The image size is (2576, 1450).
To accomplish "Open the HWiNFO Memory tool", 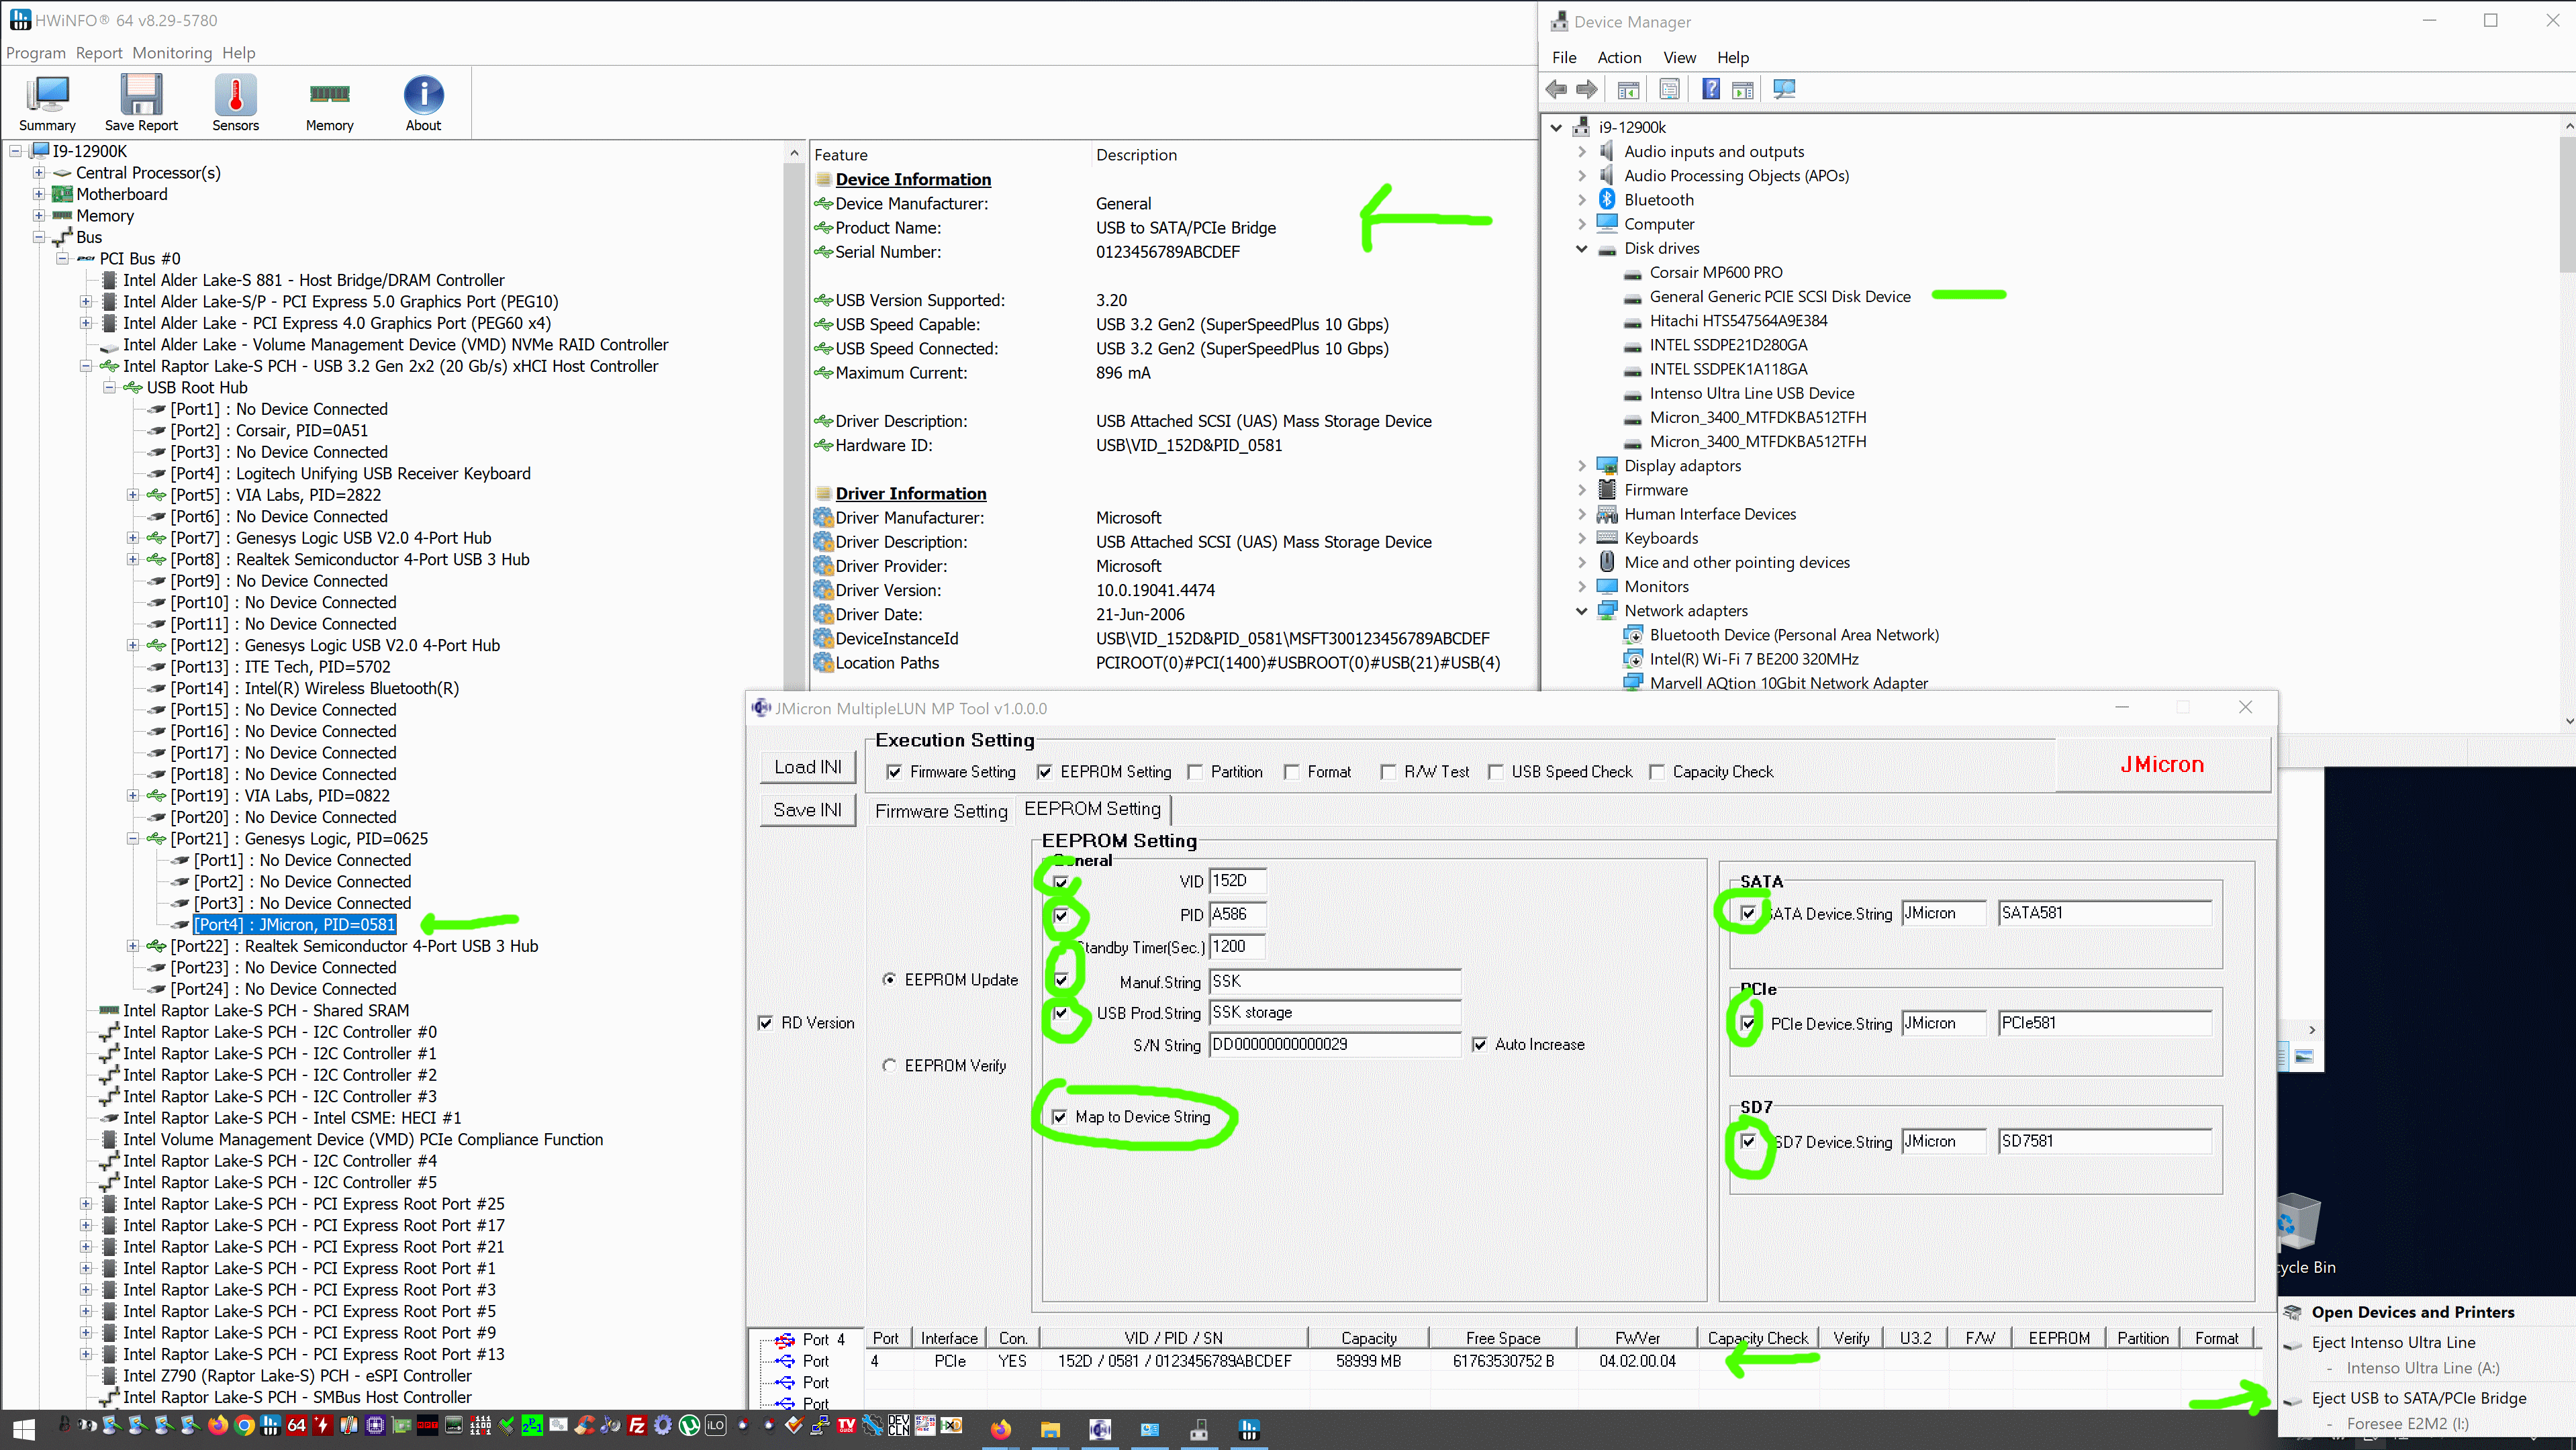I will (x=330, y=102).
